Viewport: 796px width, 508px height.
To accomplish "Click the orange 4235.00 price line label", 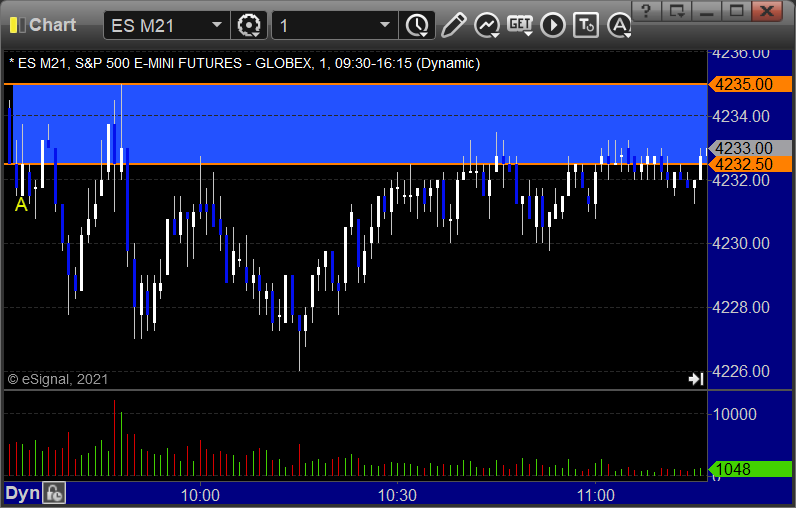I will coord(750,84).
